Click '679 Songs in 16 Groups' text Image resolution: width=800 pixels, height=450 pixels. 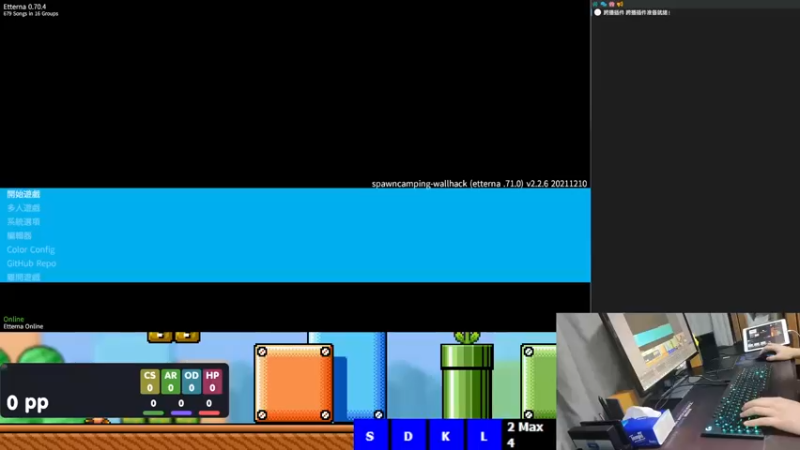point(31,14)
